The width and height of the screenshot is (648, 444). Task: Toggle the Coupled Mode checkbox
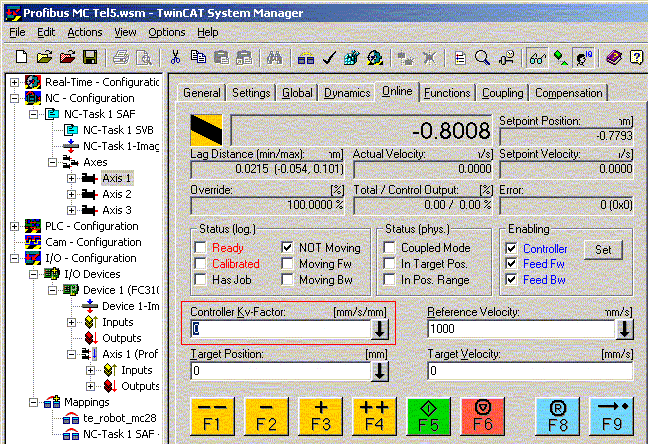[x=389, y=248]
